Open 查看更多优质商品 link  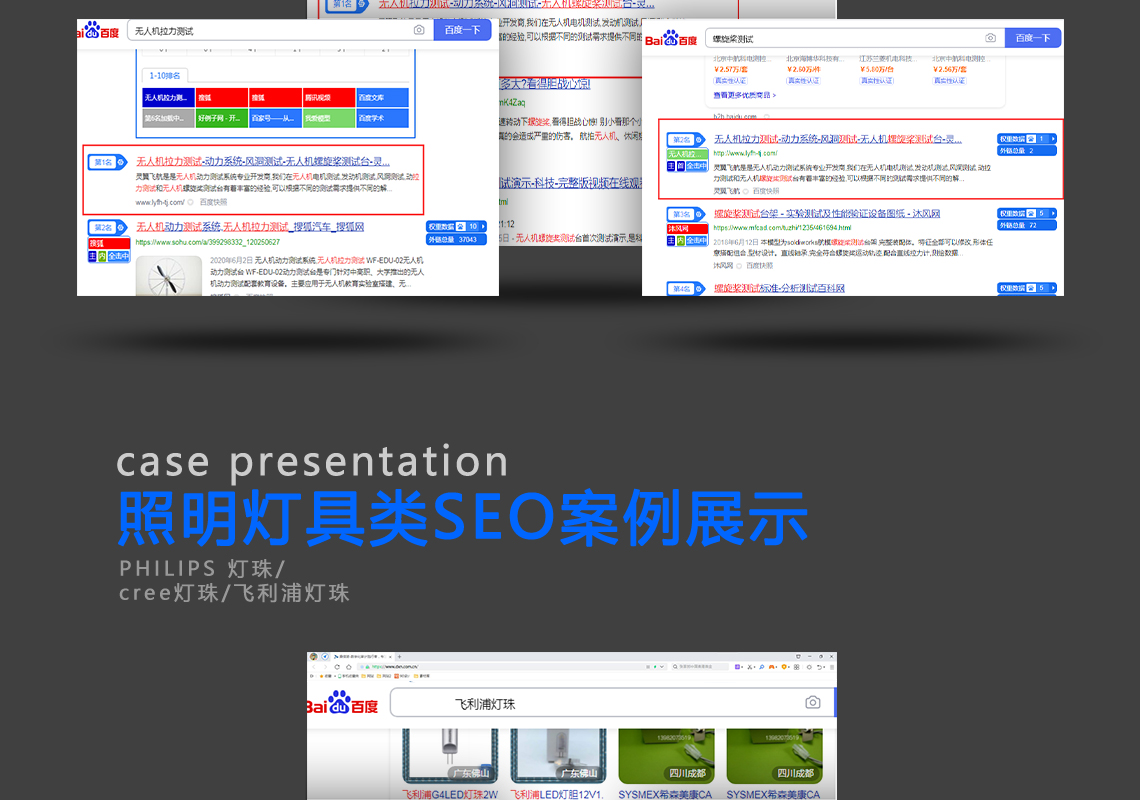click(745, 96)
